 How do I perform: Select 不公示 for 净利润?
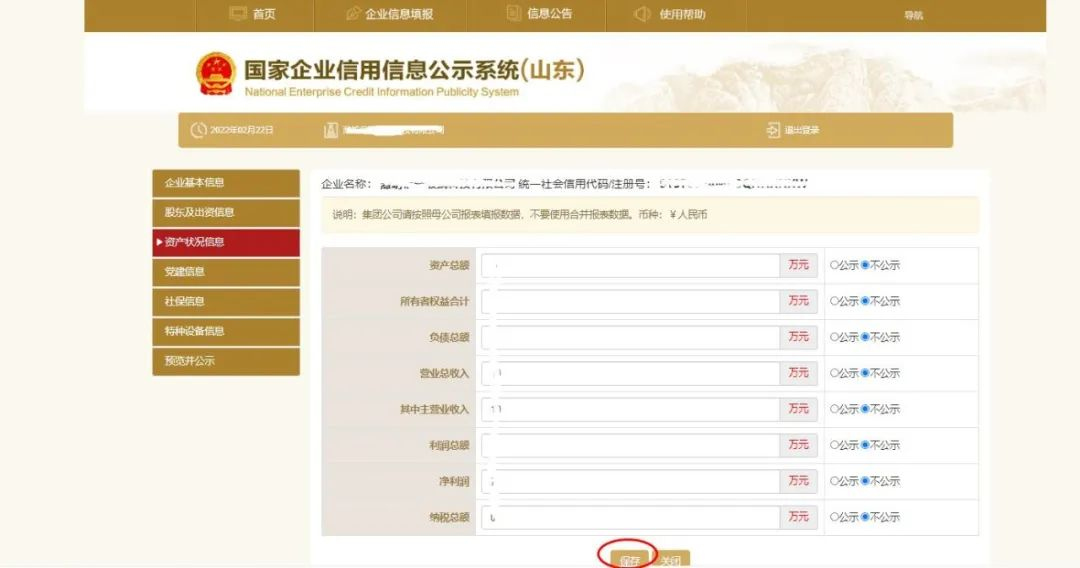[x=865, y=481]
